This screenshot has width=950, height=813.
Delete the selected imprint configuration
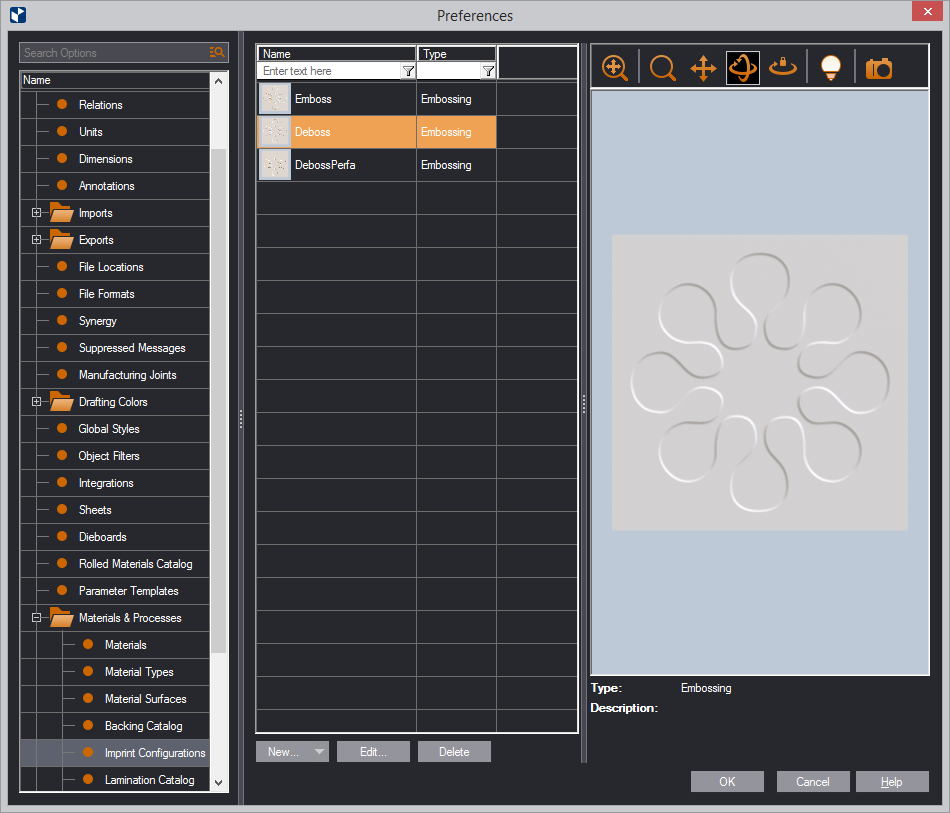pos(454,752)
